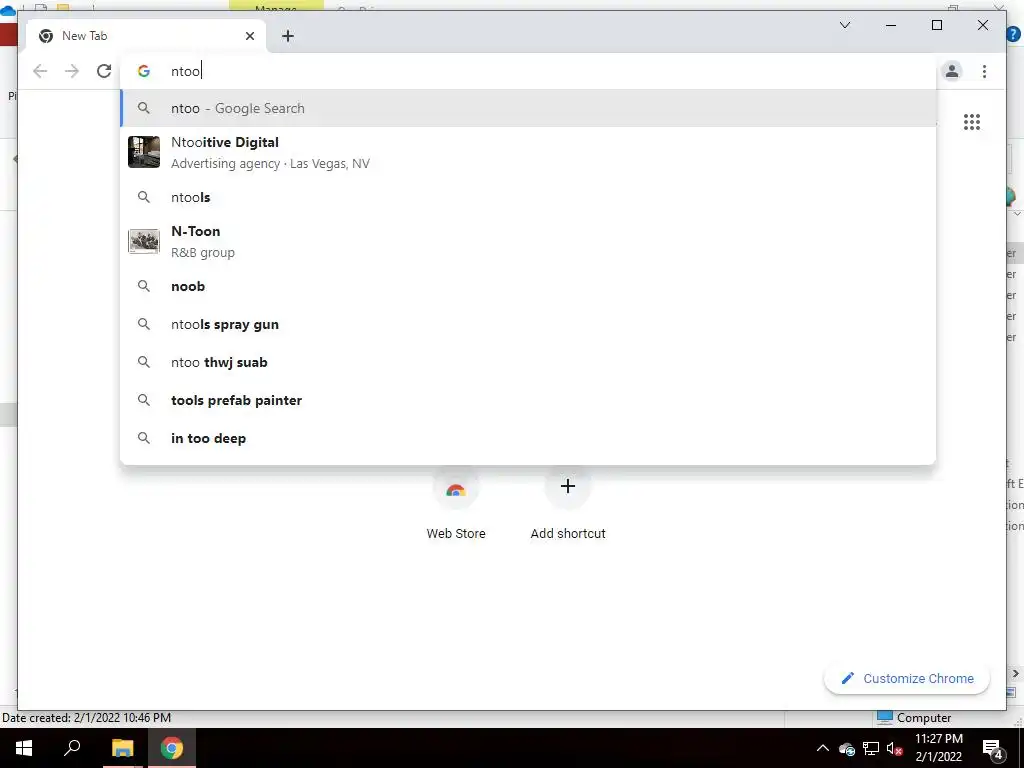Click the blue help icon behind Chrome
The width and height of the screenshot is (1024, 768).
[x=1014, y=33]
